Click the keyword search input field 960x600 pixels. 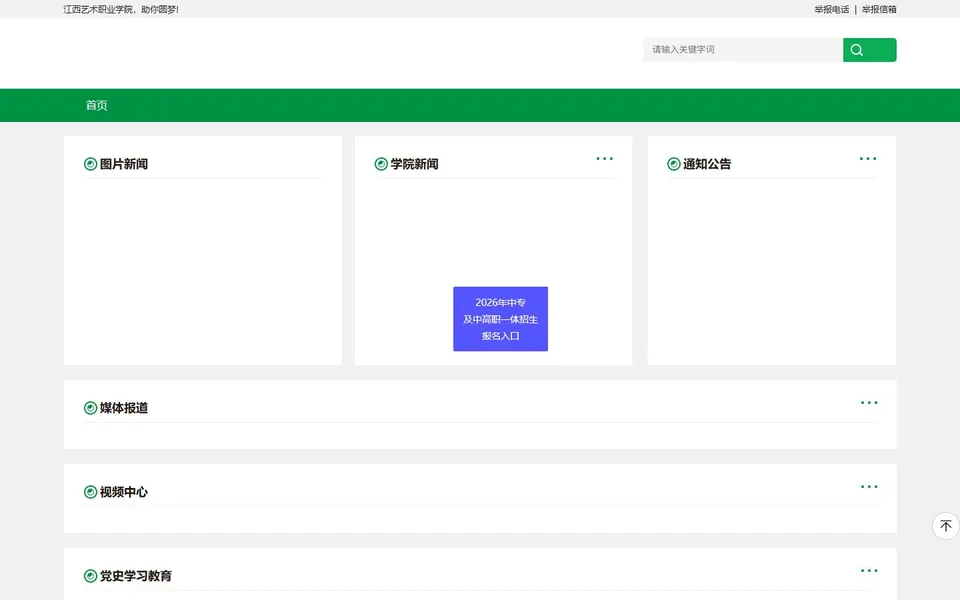(x=743, y=50)
